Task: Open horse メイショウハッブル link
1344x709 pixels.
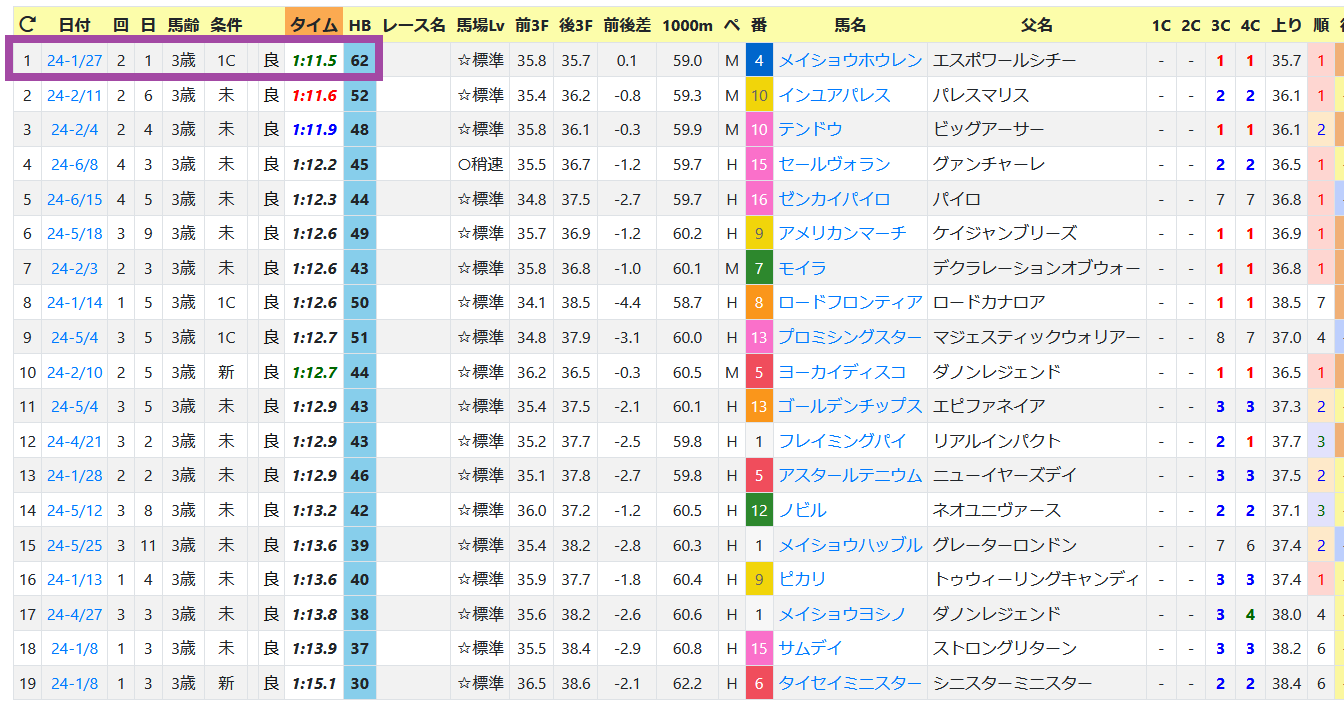Action: coord(850,546)
